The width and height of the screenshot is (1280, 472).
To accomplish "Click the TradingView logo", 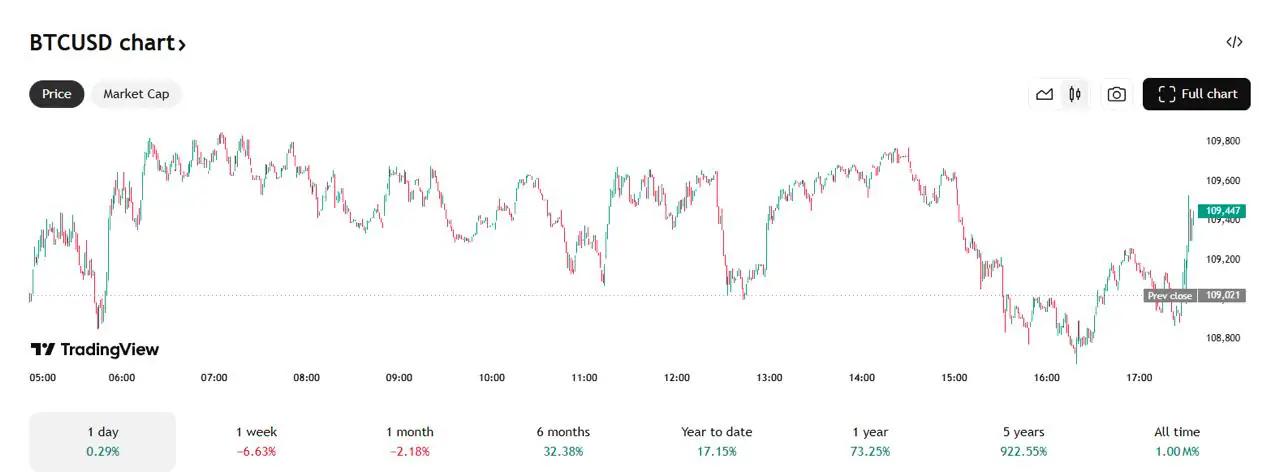I will point(95,349).
